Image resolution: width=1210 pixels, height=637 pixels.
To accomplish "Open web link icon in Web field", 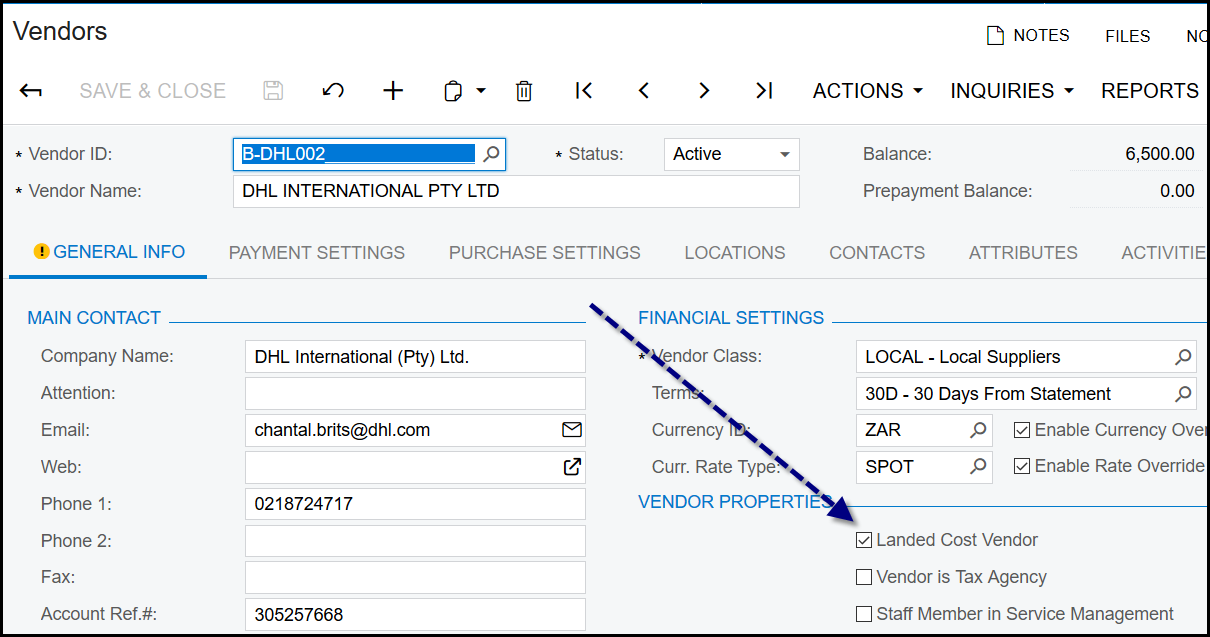I will pos(571,467).
